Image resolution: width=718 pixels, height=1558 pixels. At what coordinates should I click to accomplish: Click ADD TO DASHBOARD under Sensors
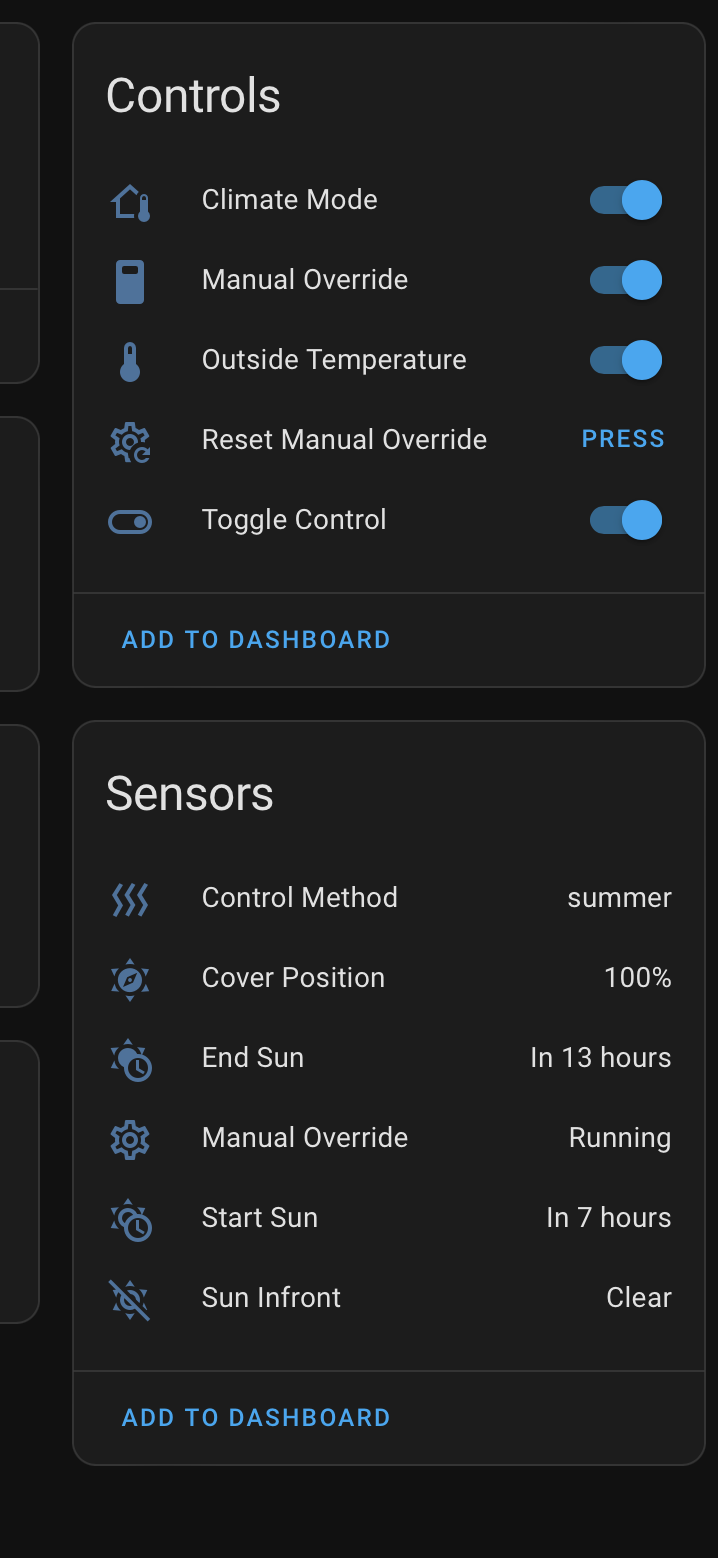pyautogui.click(x=256, y=1417)
